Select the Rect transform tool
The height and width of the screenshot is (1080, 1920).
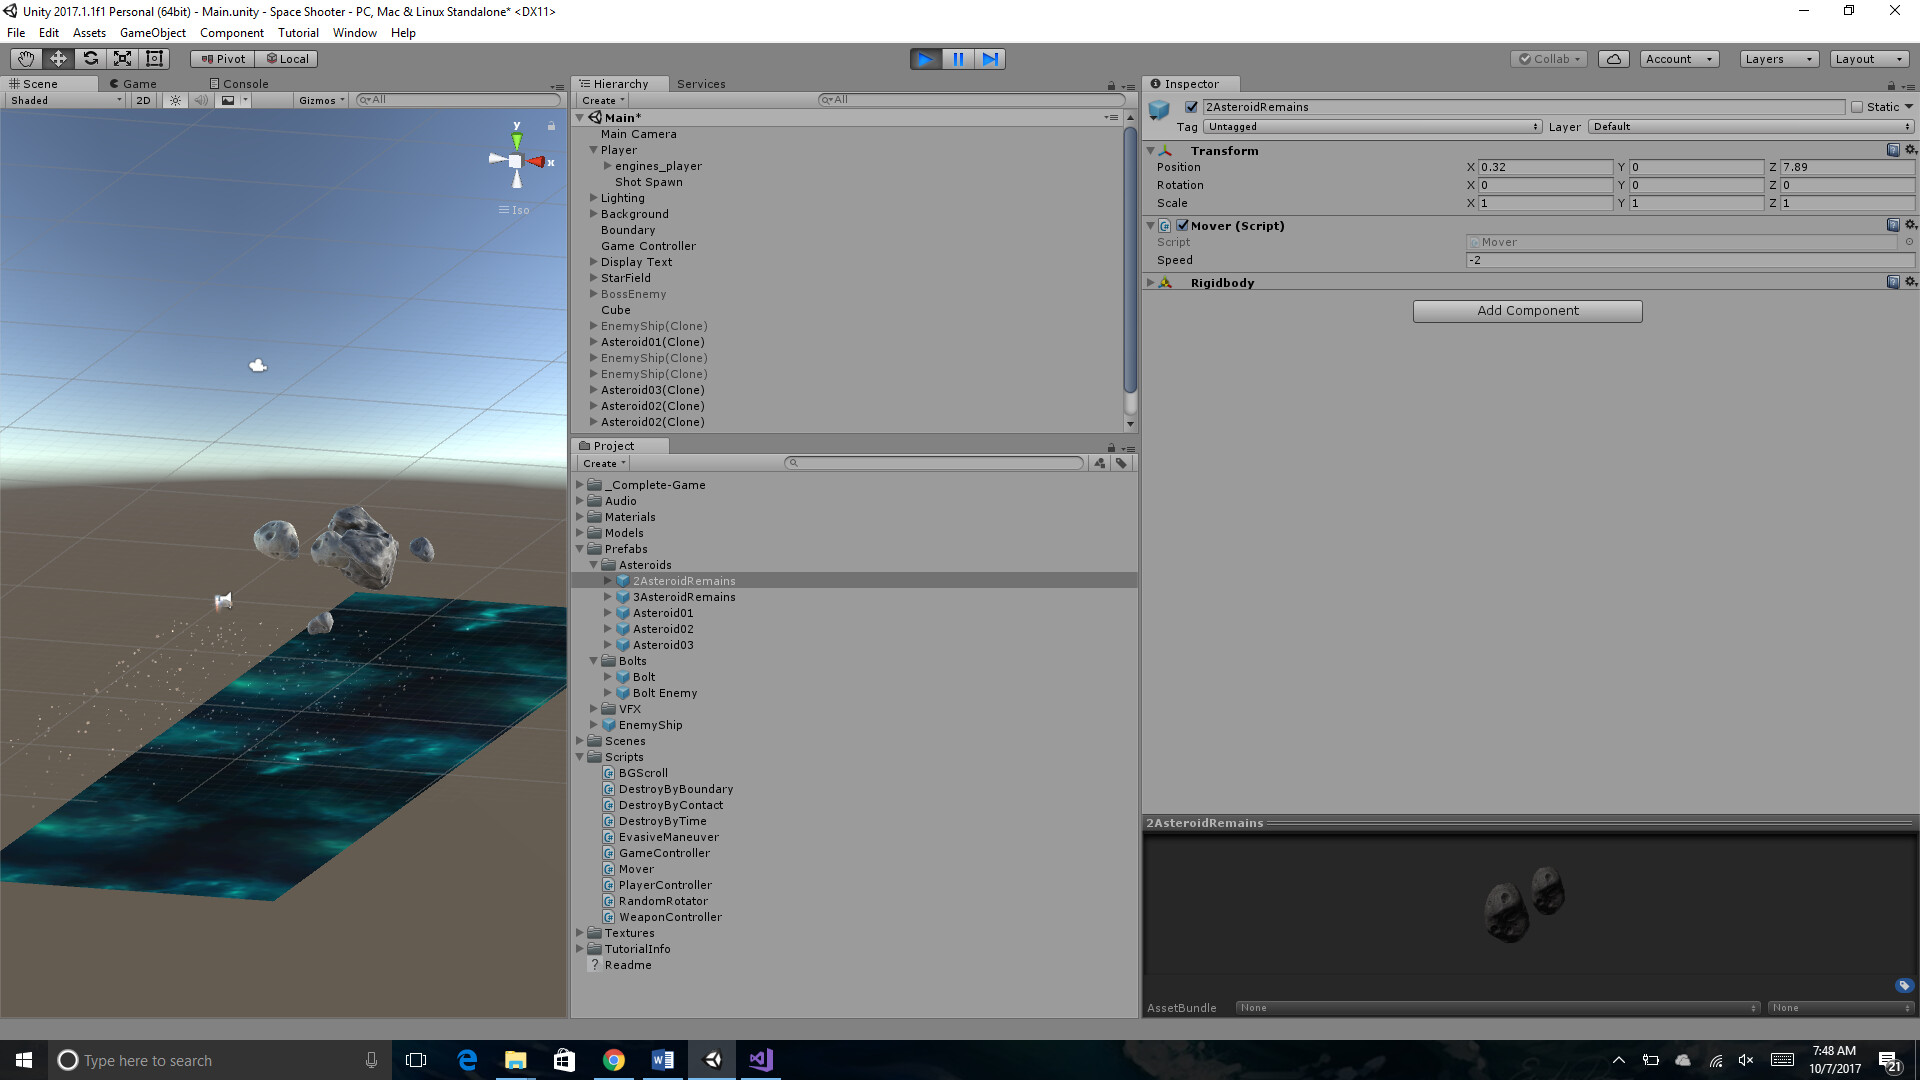(154, 59)
